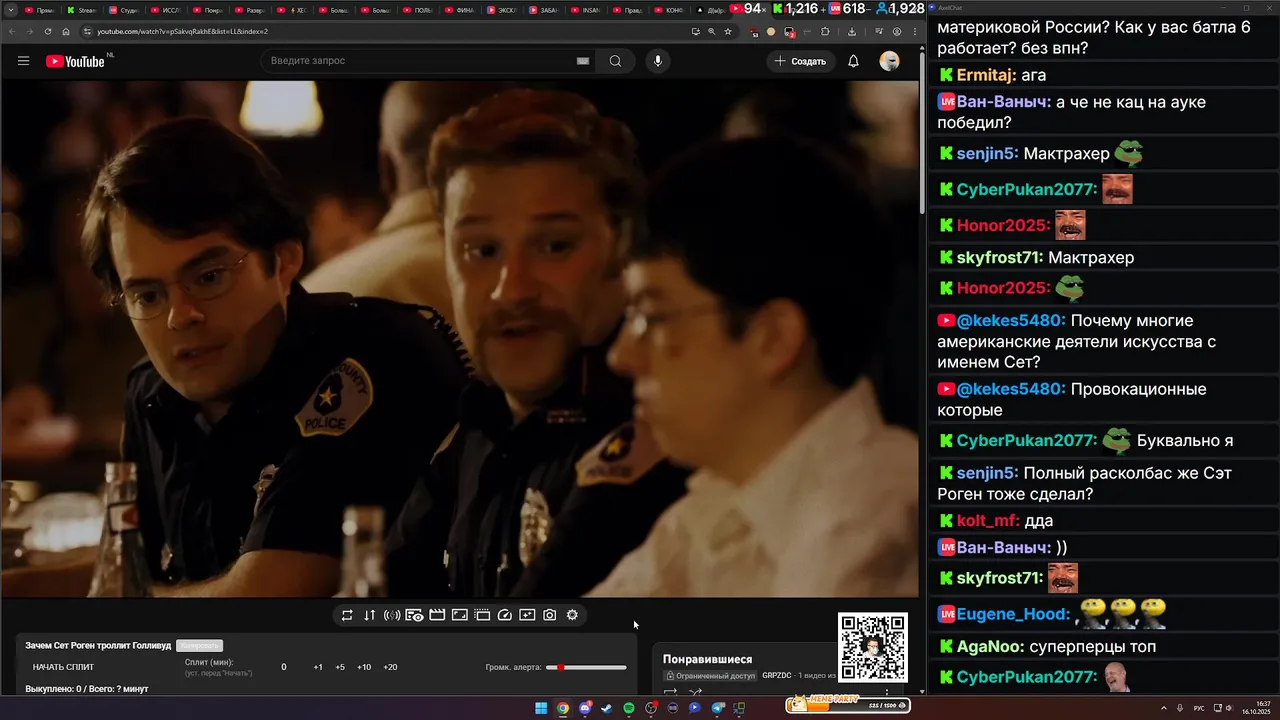
Task: Click the video player frame
Action: click(459, 339)
